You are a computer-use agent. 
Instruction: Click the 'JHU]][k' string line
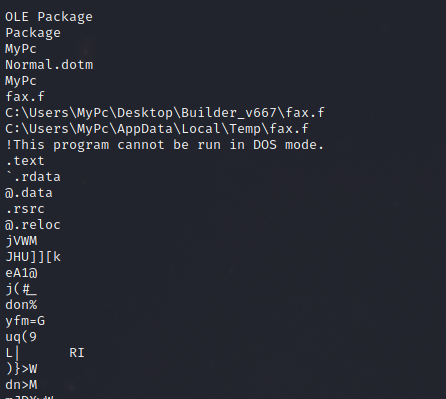click(33, 257)
